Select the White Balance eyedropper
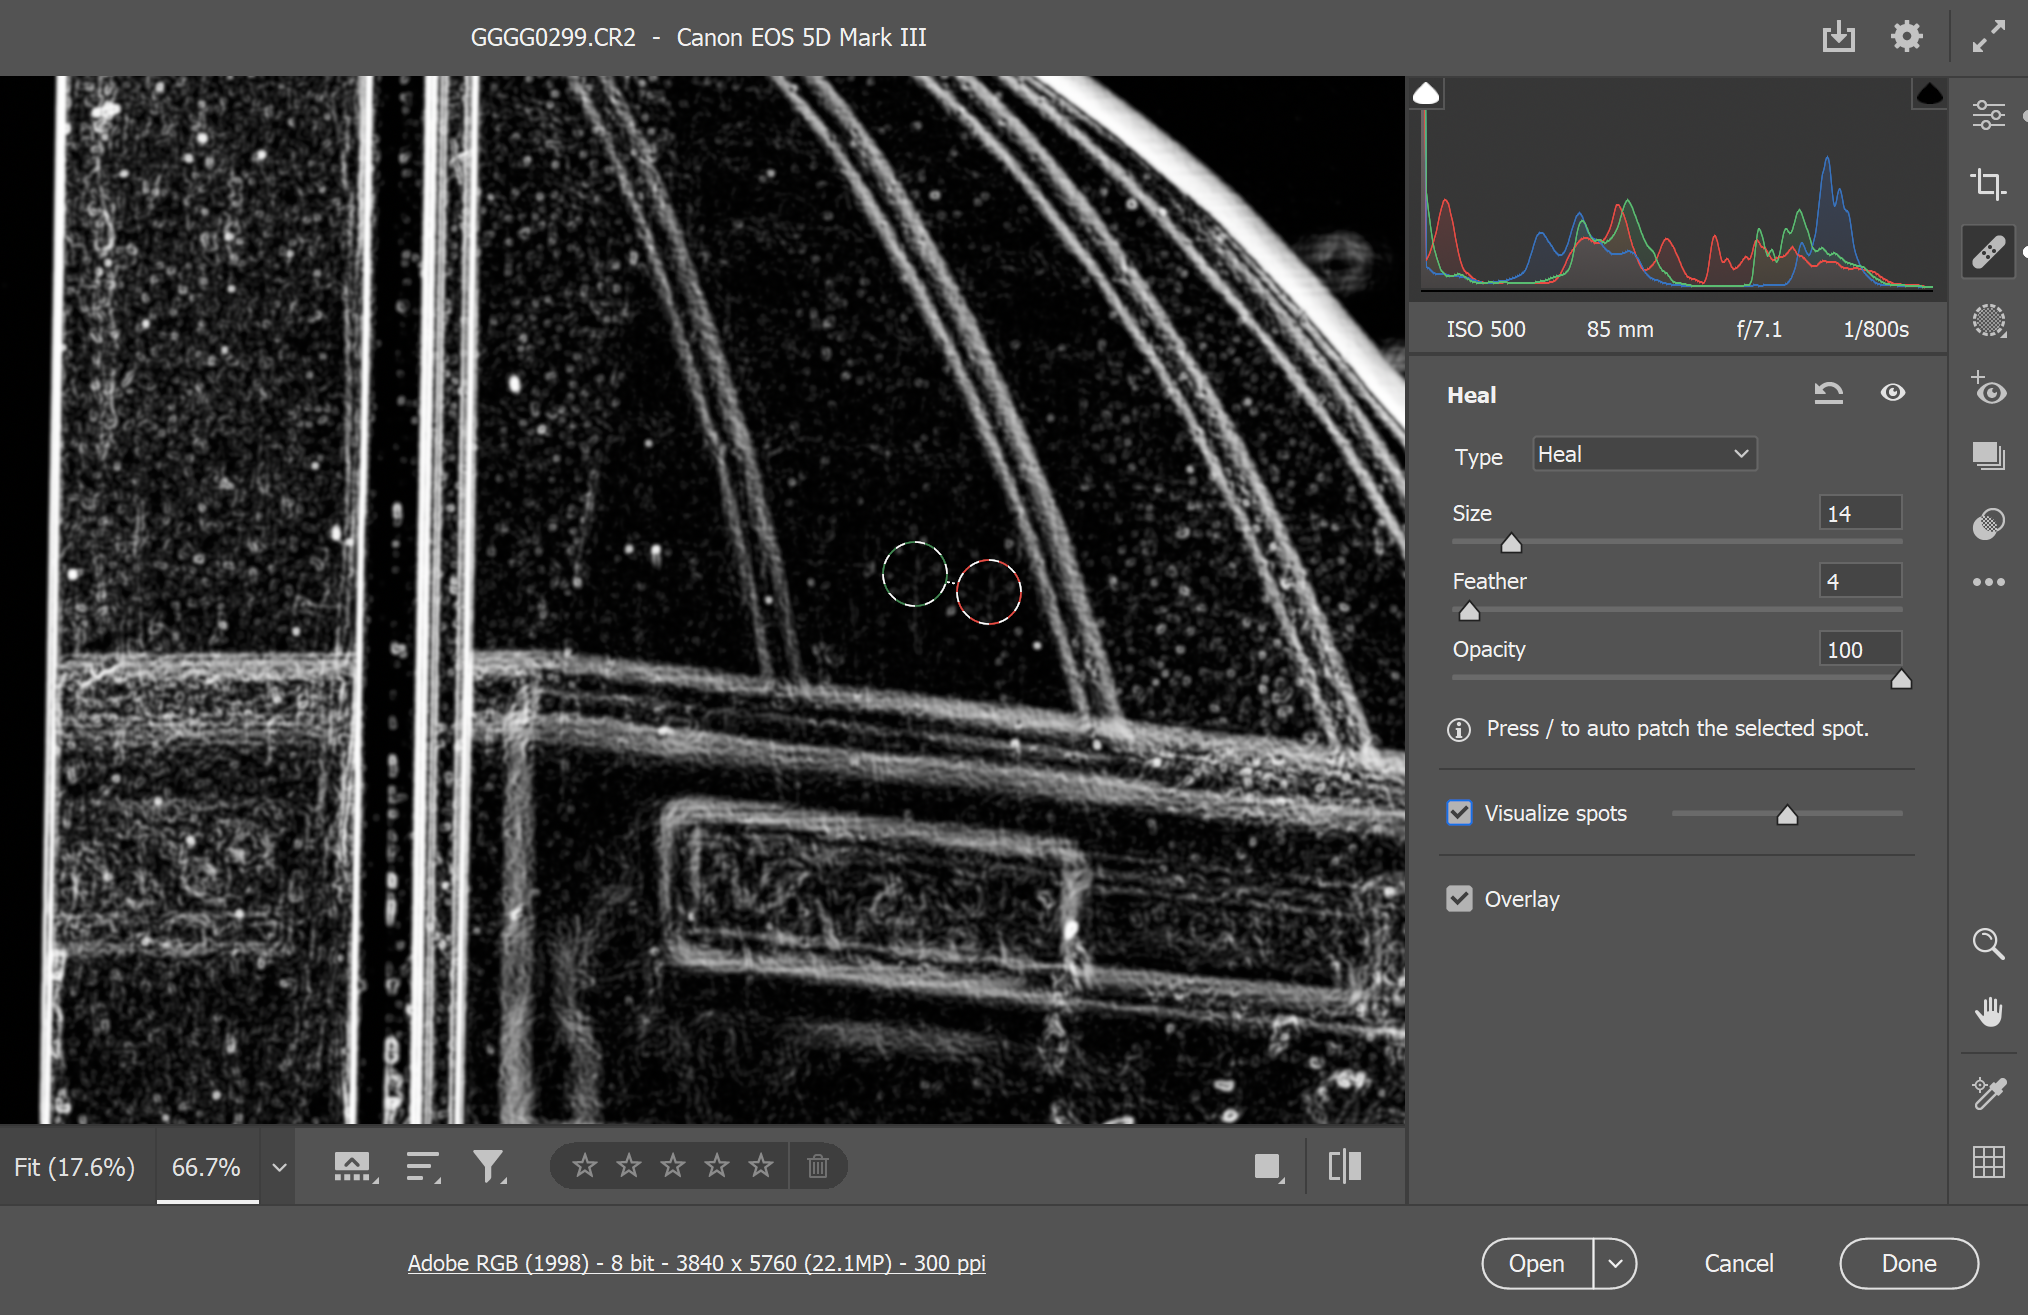Image resolution: width=2028 pixels, height=1315 pixels. pyautogui.click(x=1989, y=1092)
